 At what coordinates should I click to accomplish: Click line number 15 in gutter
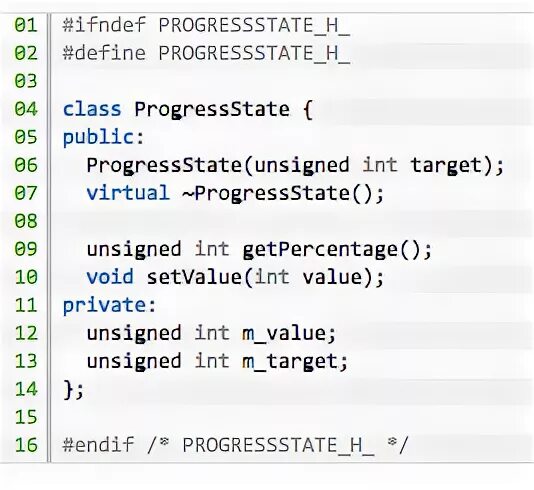coord(26,417)
